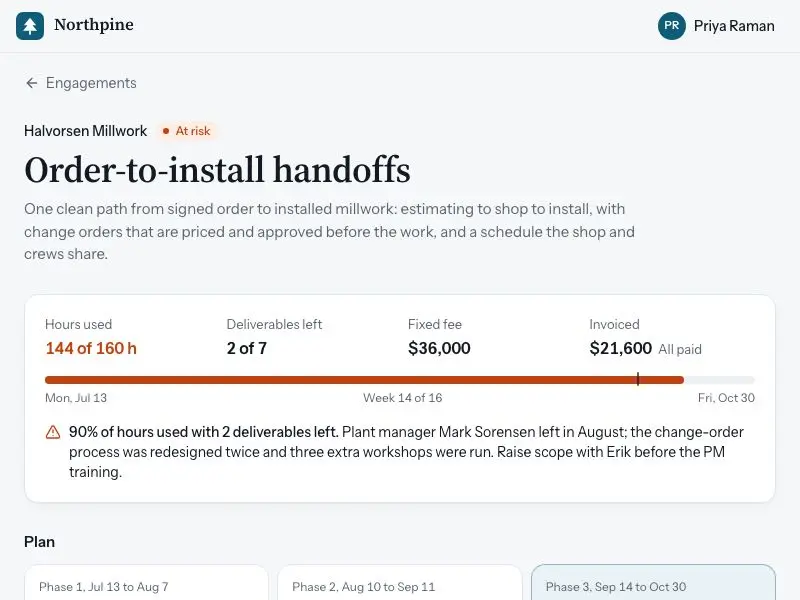Click the warning triangle alert icon
The height and width of the screenshot is (600, 800).
(53, 432)
